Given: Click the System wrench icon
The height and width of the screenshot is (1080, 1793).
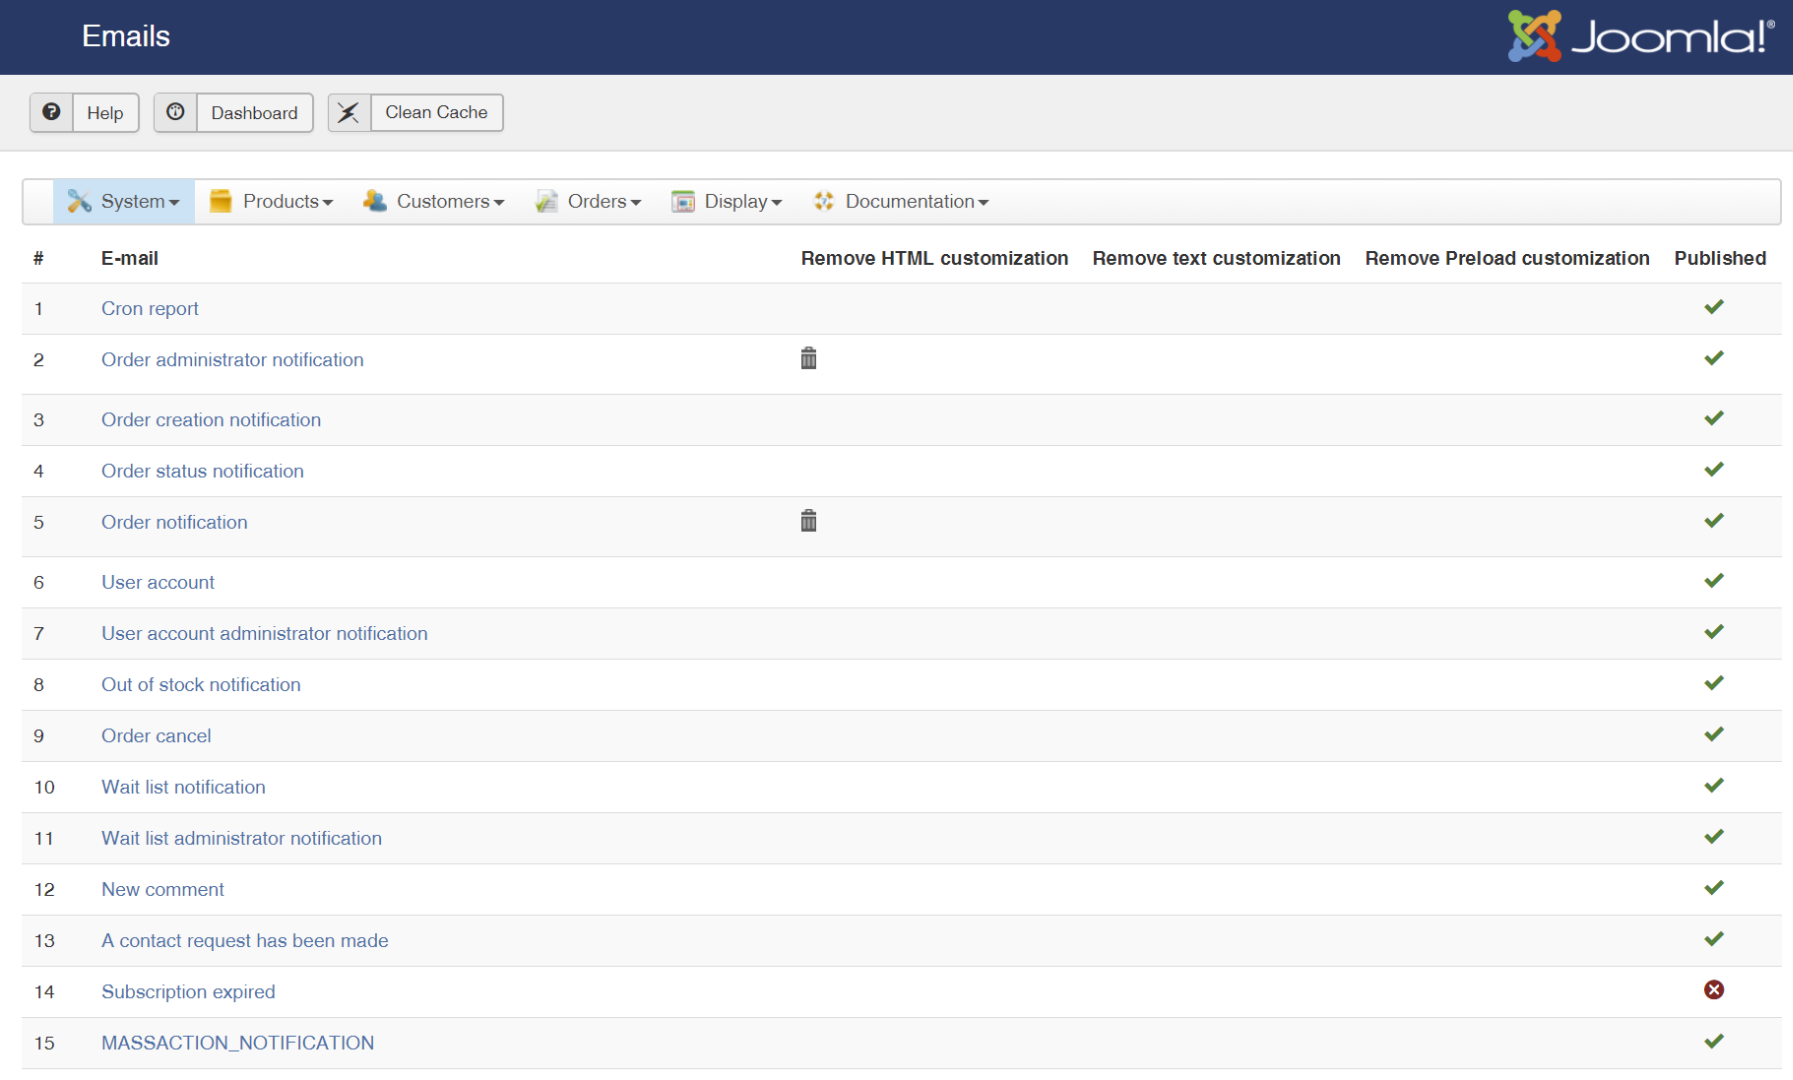Looking at the screenshot, I should point(79,201).
